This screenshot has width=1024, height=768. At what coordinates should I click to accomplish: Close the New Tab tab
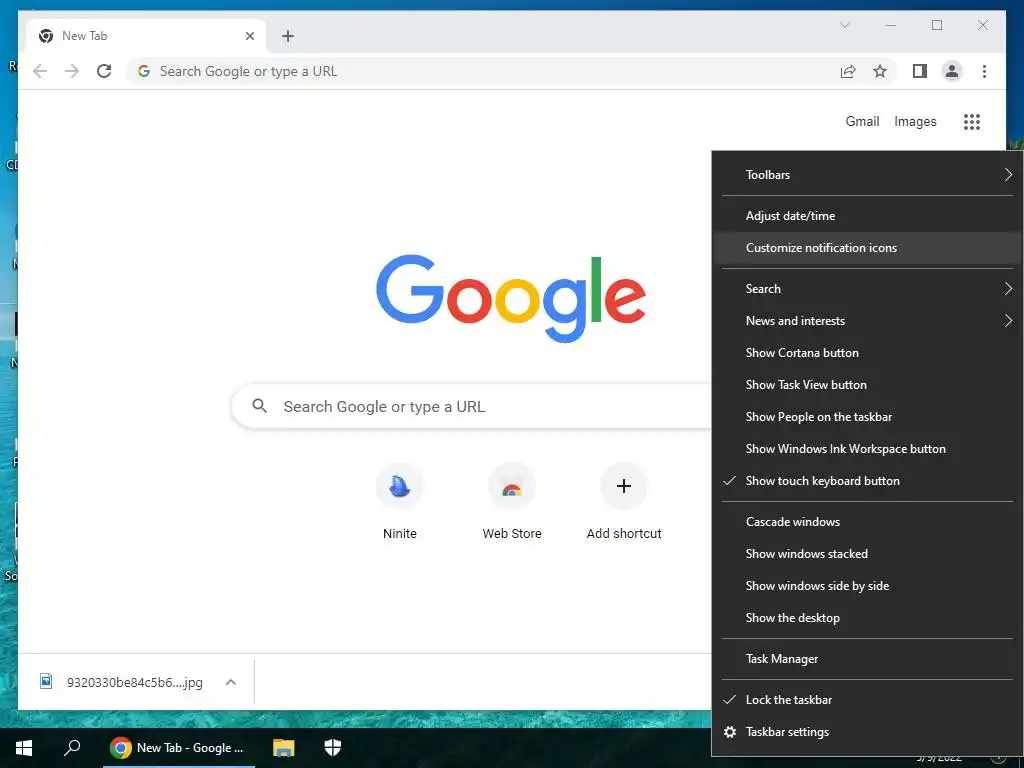point(249,36)
